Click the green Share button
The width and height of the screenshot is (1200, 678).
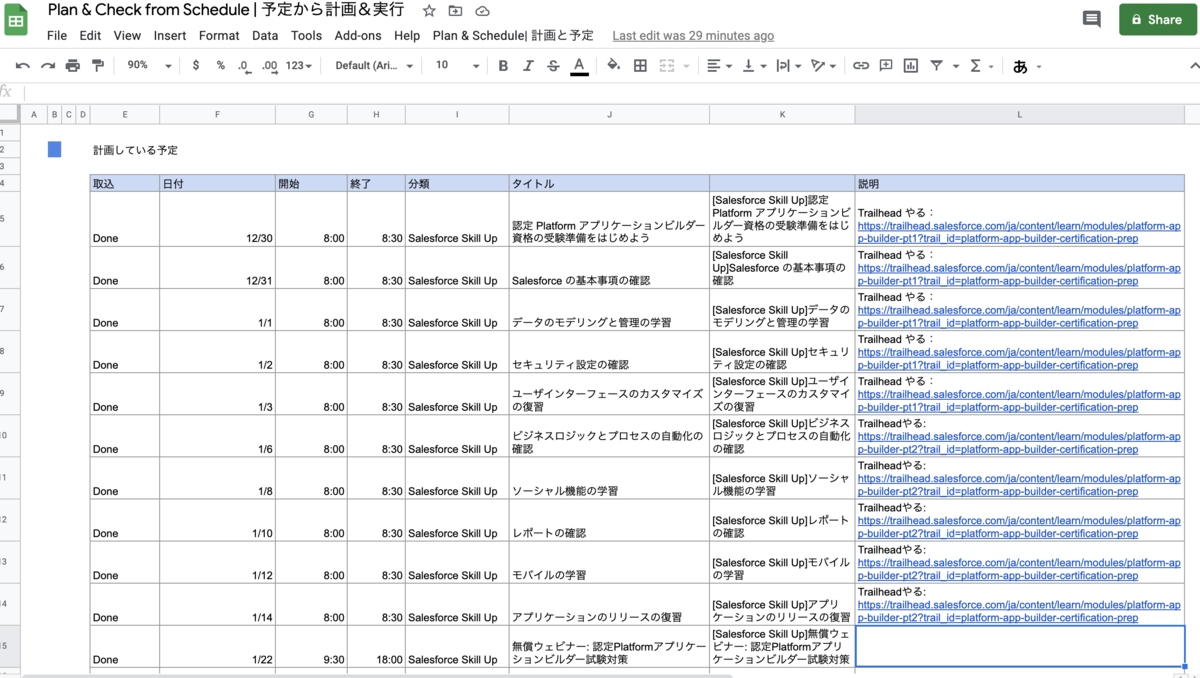[x=1157, y=19]
